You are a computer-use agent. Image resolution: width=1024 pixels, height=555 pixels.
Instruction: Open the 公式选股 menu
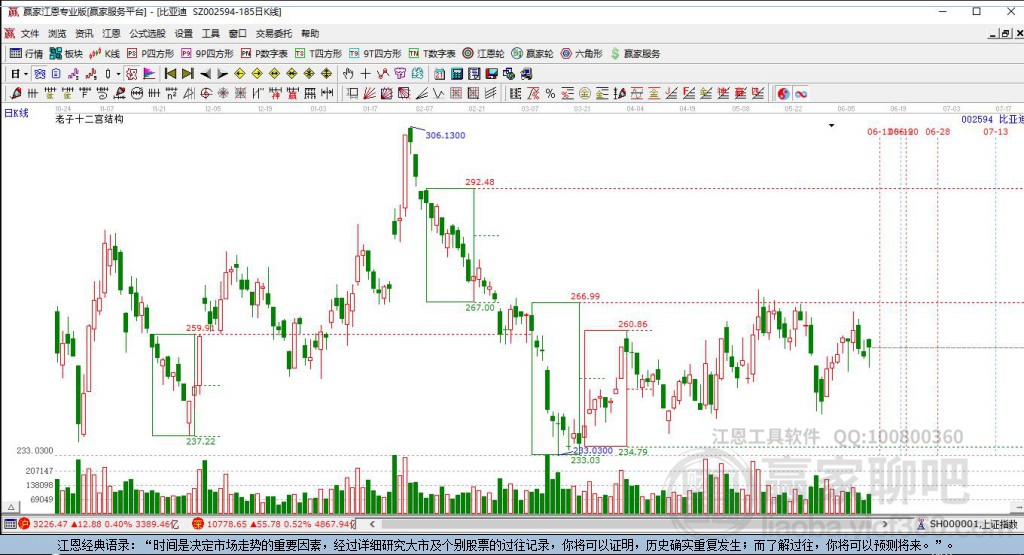pos(147,33)
